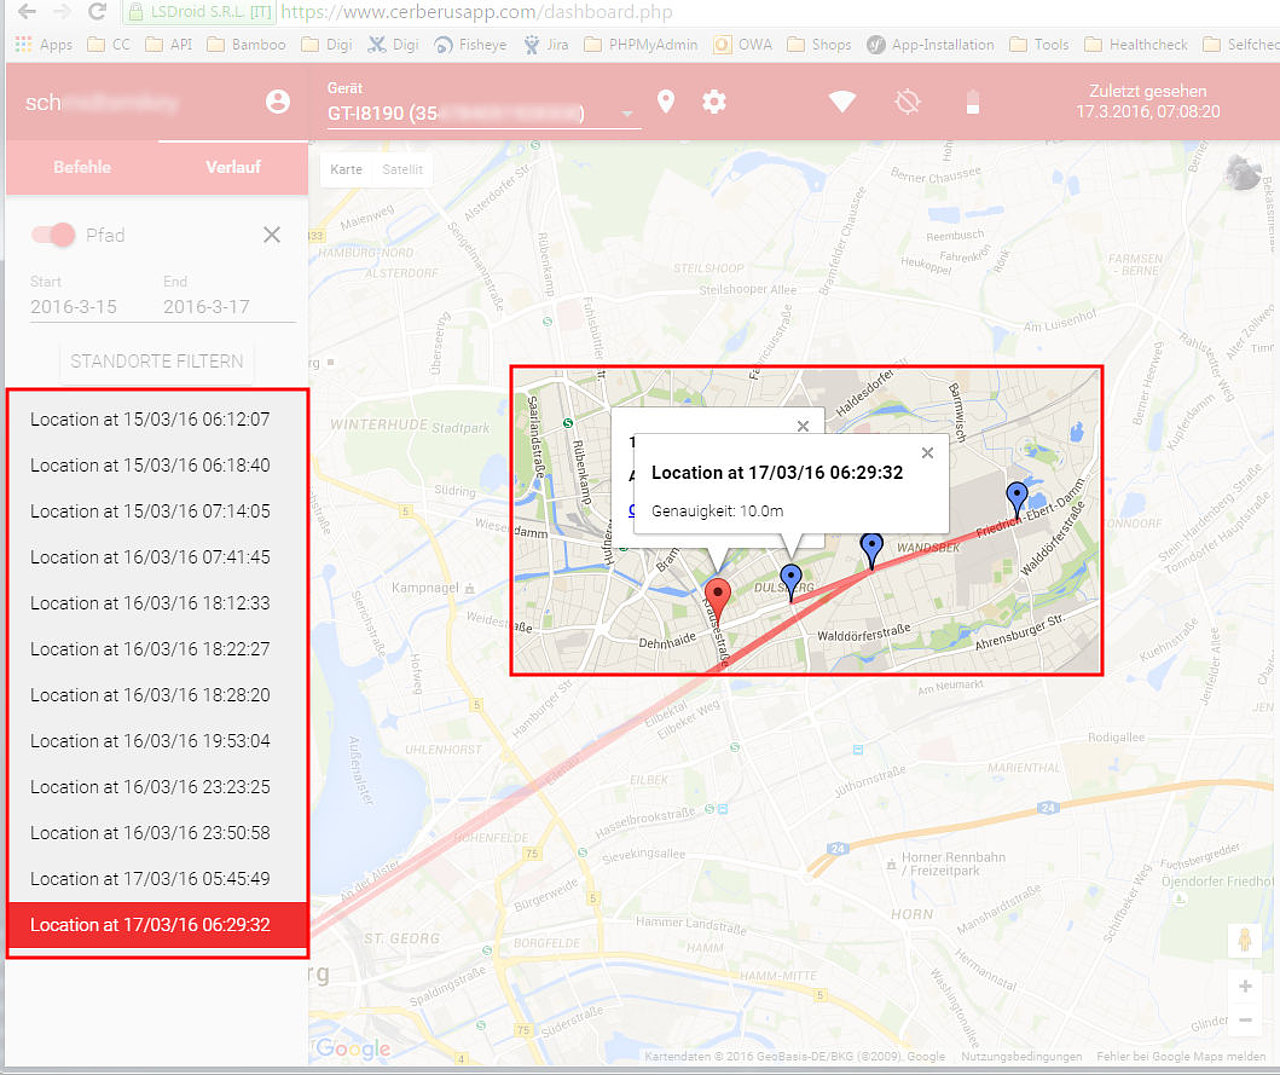Viewport: 1280px width, 1075px height.
Task: Toggle the Pfad path switch
Action: coord(53,235)
